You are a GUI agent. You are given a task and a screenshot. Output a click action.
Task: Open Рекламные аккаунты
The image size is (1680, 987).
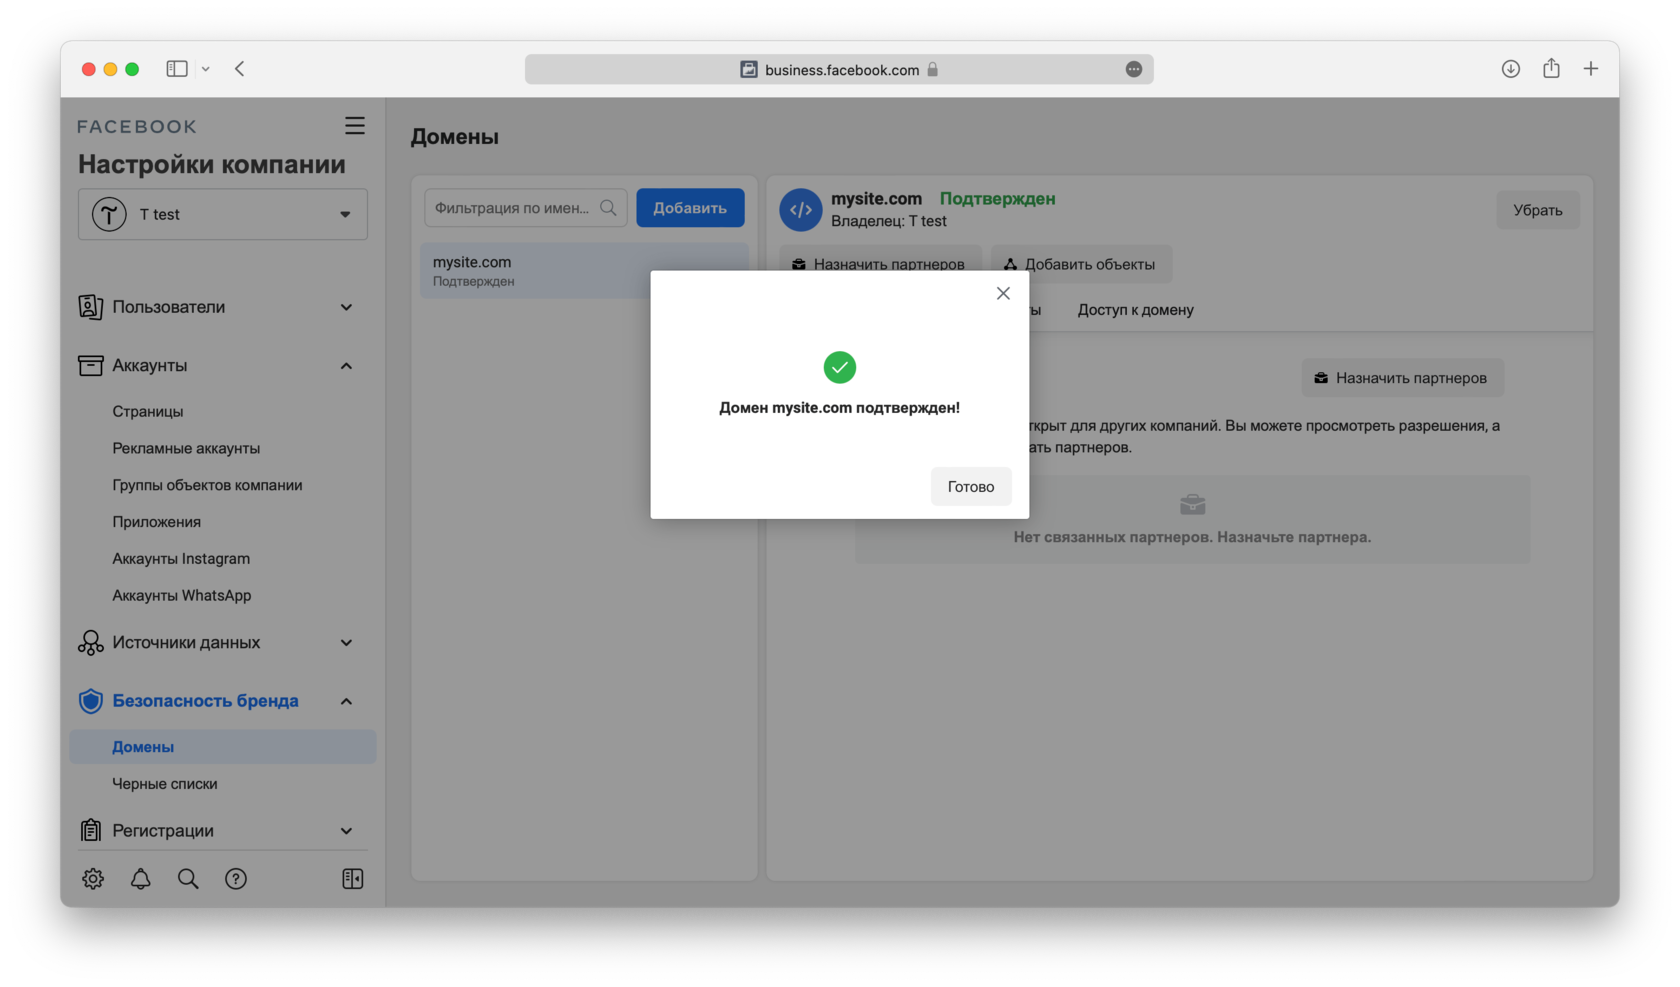pyautogui.click(x=186, y=448)
